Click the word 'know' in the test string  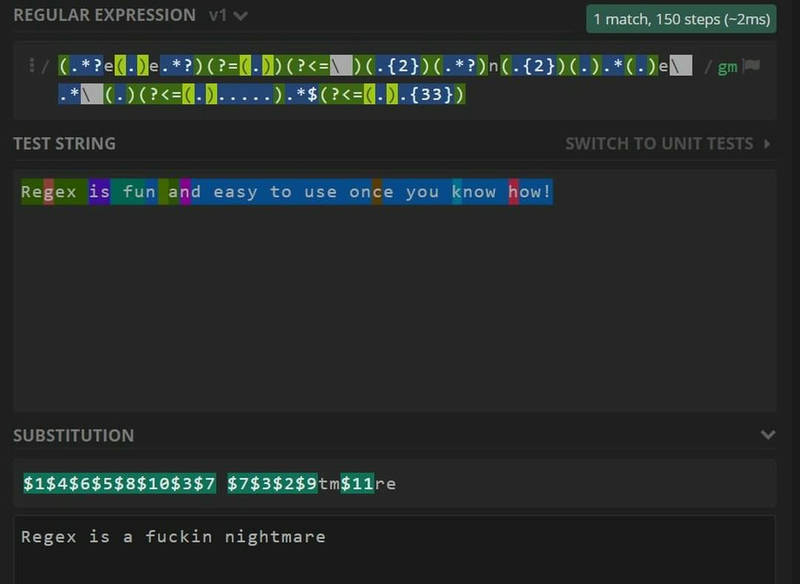(473, 192)
